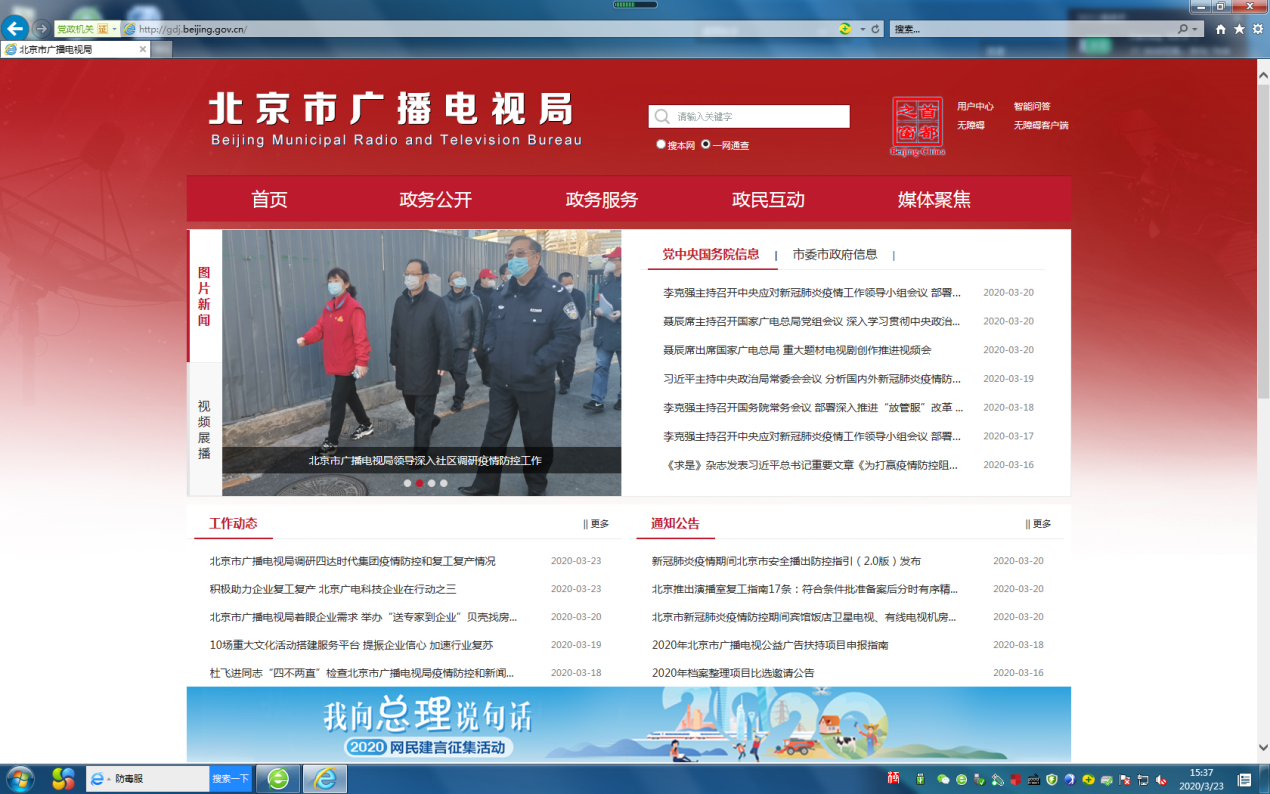This screenshot has width=1270, height=794.
Task: Select the third carousel dot indicator
Action: (431, 483)
